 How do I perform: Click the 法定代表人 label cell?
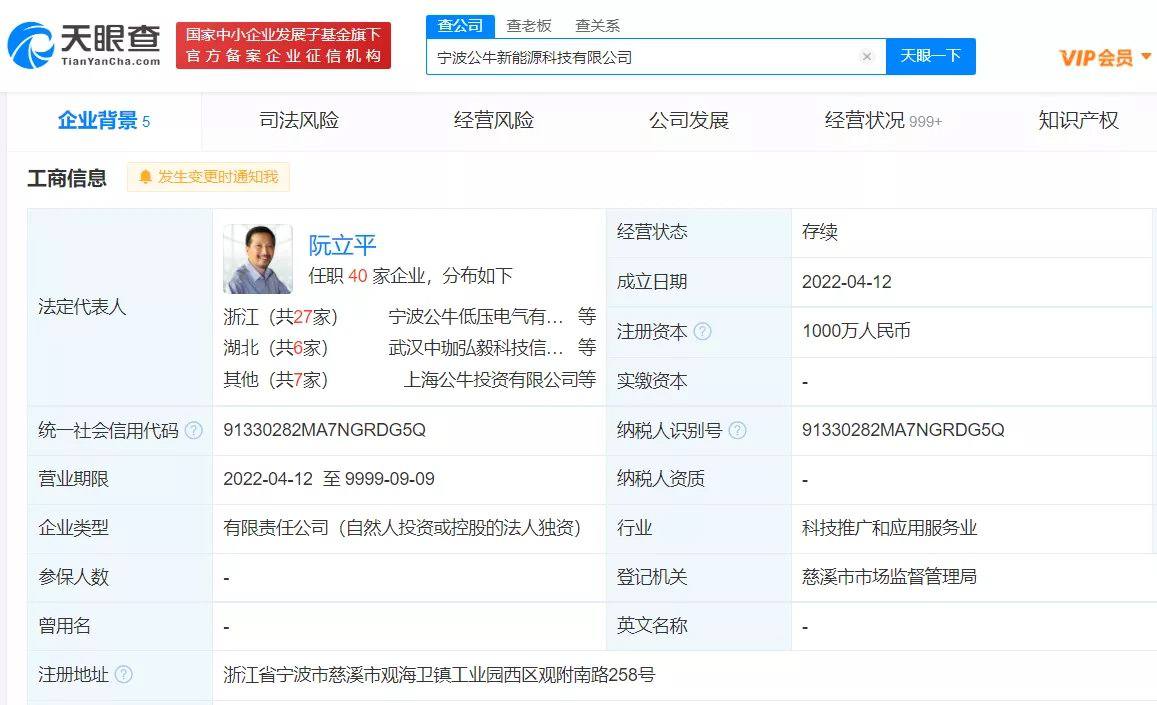pos(120,307)
